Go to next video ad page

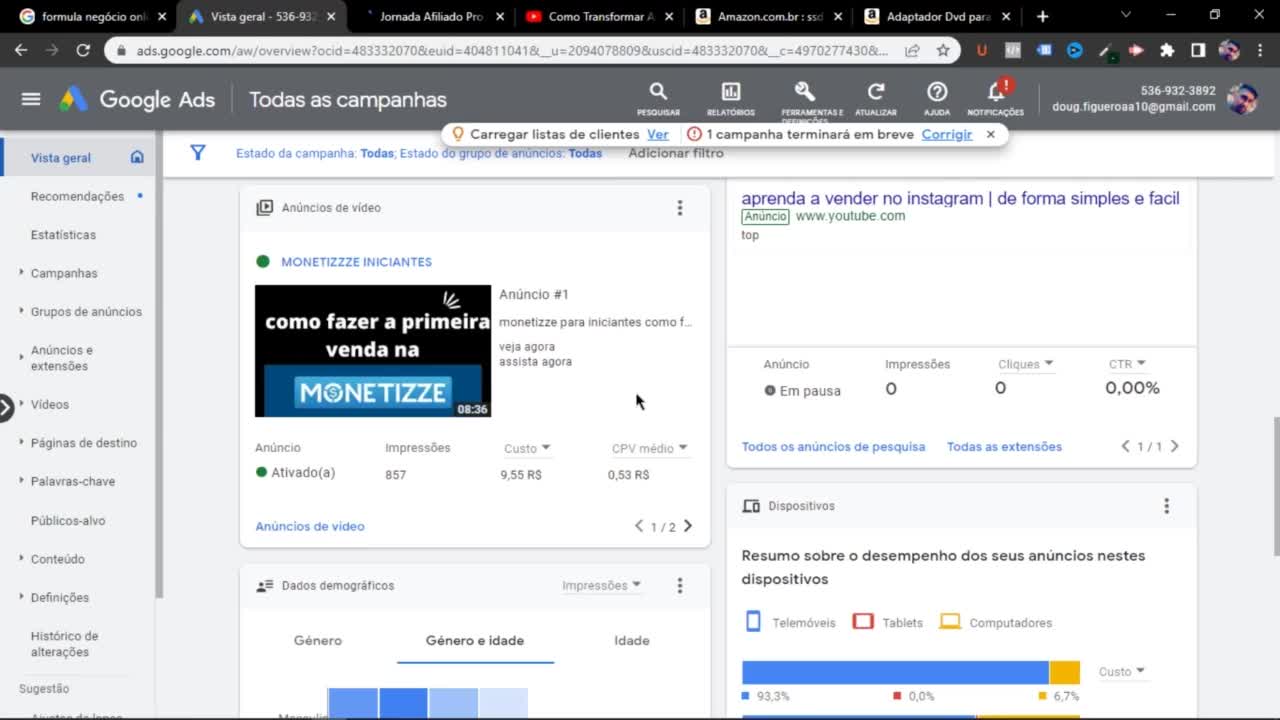coord(688,526)
